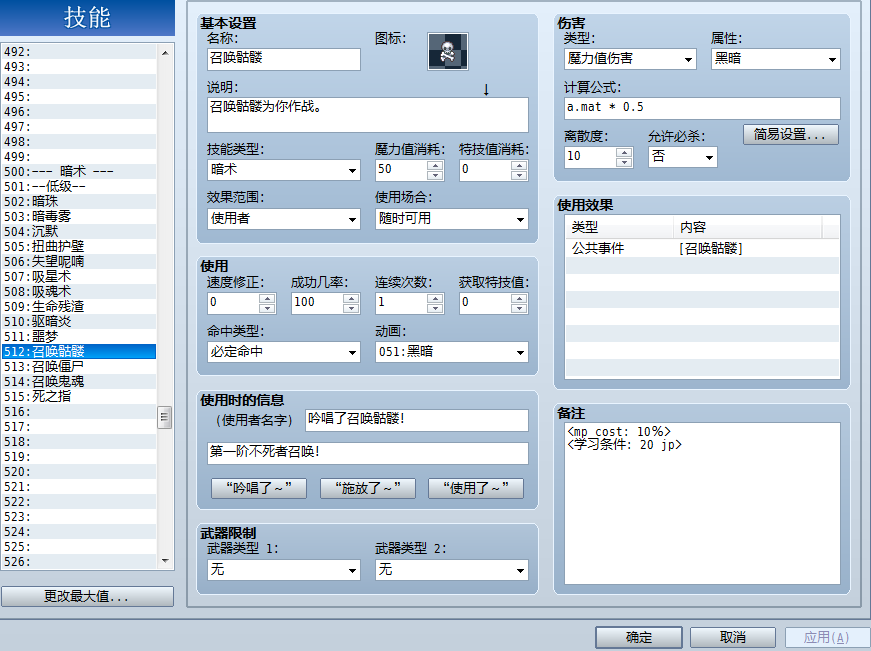
Task: Select skill 515:死之指
Action: [79, 397]
